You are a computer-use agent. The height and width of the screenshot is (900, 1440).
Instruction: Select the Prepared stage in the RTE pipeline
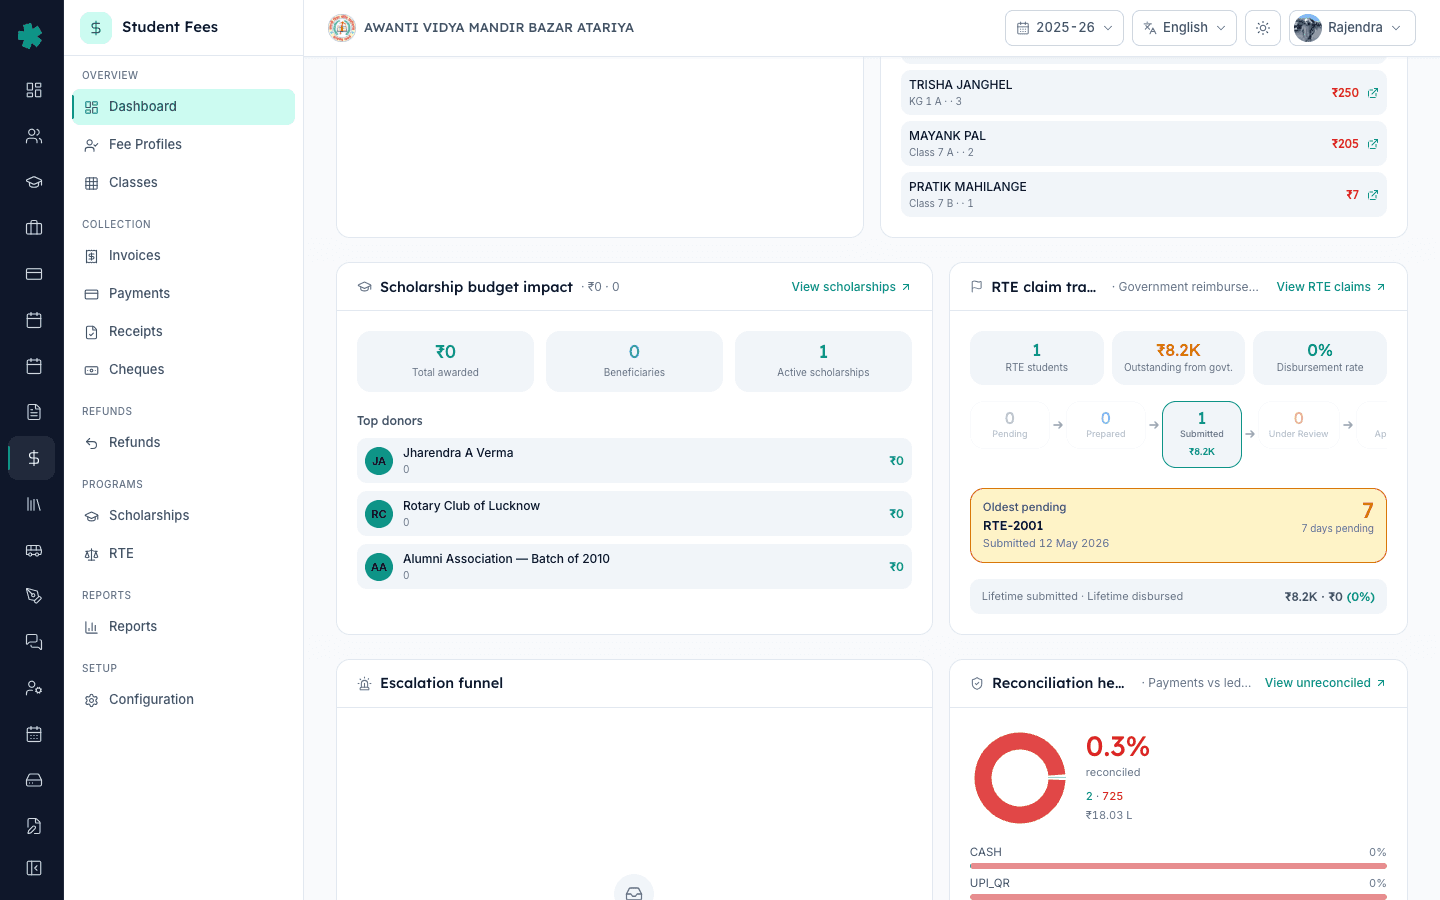click(1105, 425)
